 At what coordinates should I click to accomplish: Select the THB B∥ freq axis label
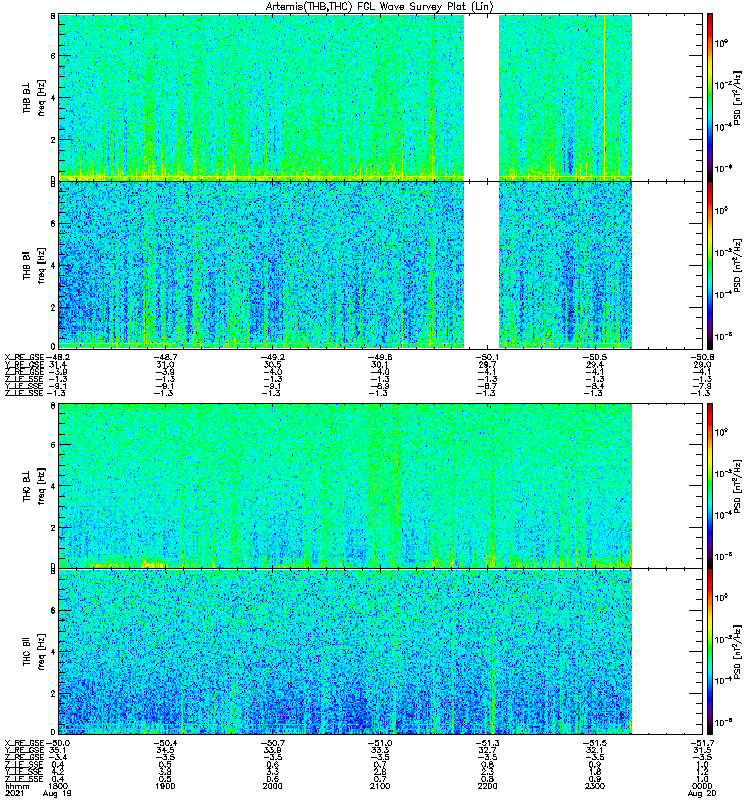(x=34, y=265)
